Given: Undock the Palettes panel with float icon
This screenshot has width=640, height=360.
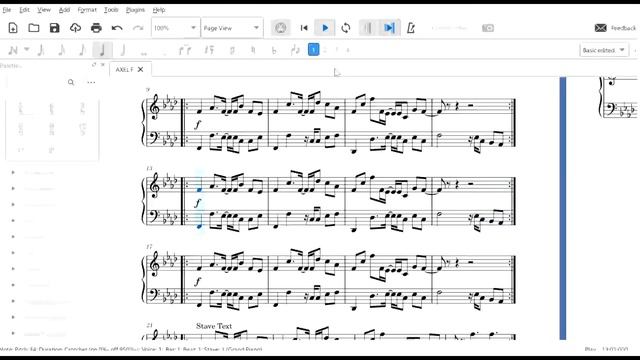Looking at the screenshot, I should [94, 64].
